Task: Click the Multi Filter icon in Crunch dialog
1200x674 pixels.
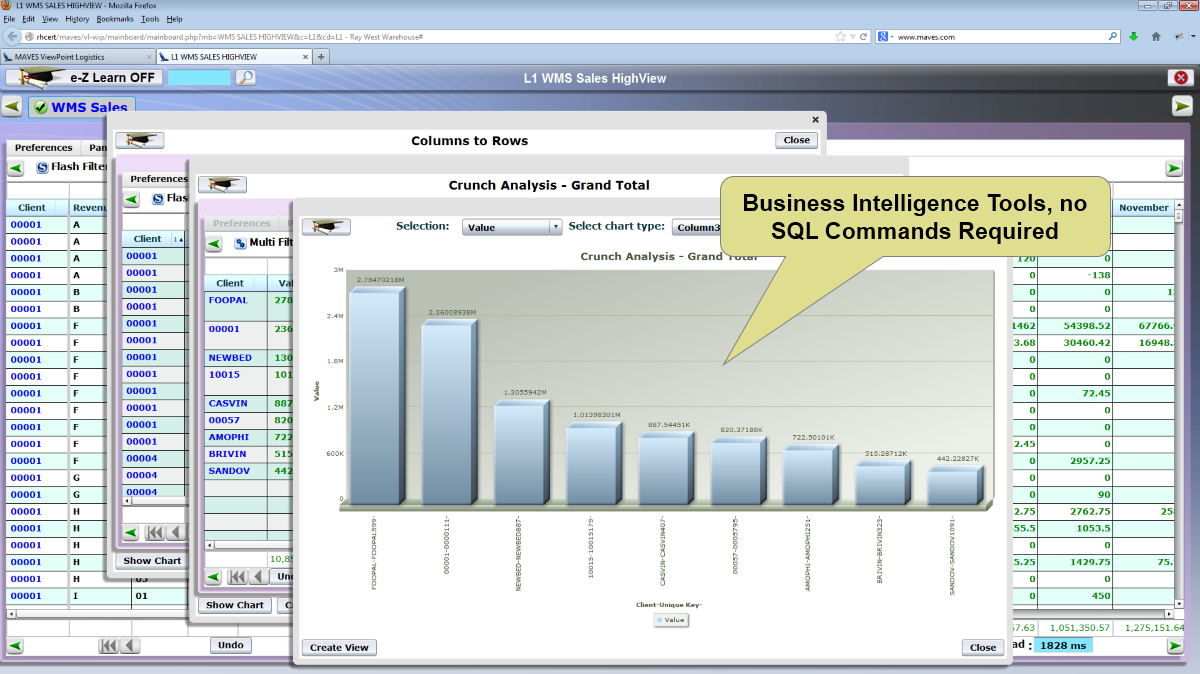Action: [x=240, y=243]
